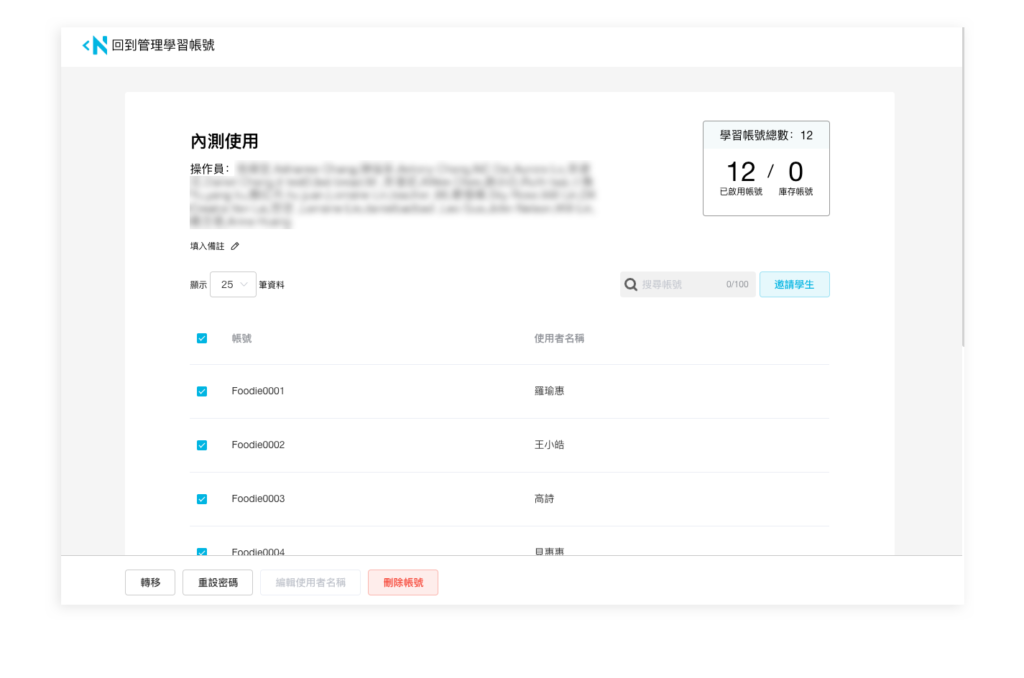Click the 搜尋帳號 search field
Viewport: 1024px width, 678px height.
688,284
